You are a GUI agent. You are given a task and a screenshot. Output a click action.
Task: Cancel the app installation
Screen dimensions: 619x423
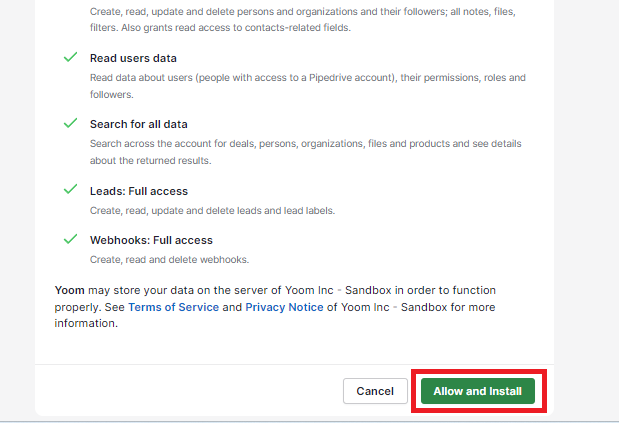(x=375, y=391)
